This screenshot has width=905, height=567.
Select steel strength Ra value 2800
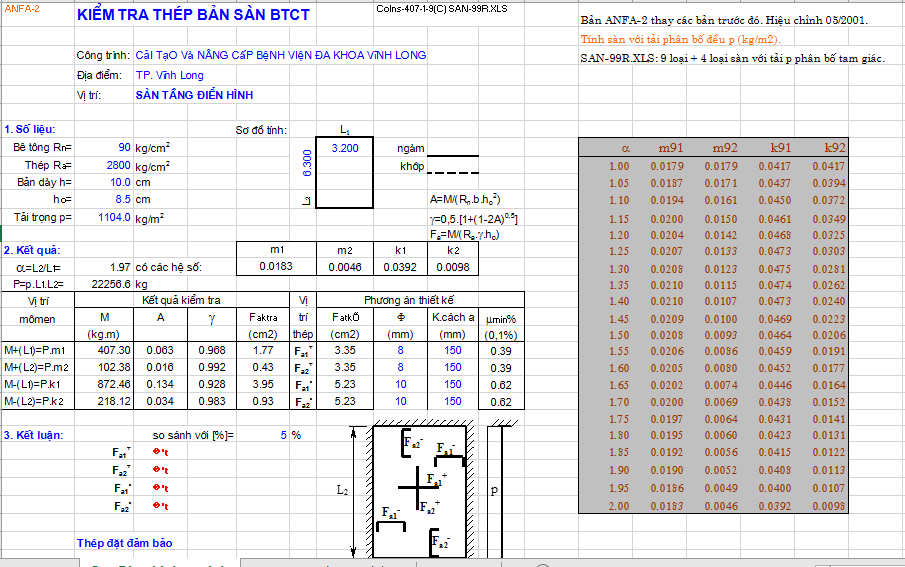point(118,166)
